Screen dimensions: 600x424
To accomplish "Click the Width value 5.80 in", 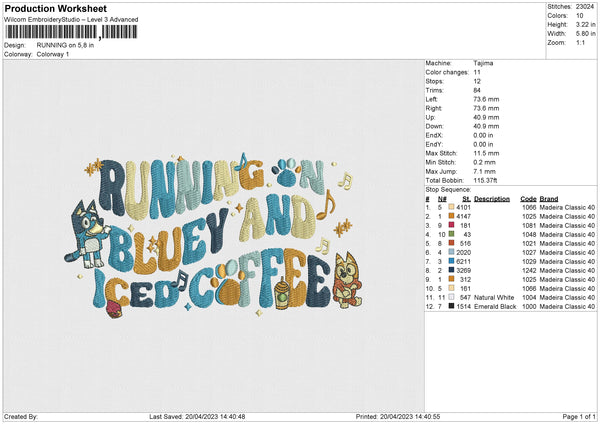I will tap(585, 34).
